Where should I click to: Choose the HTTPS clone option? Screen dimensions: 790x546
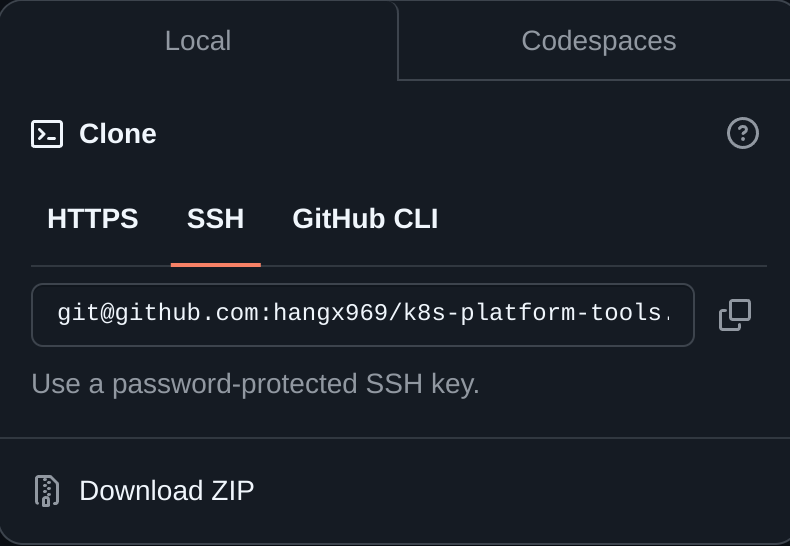93,219
